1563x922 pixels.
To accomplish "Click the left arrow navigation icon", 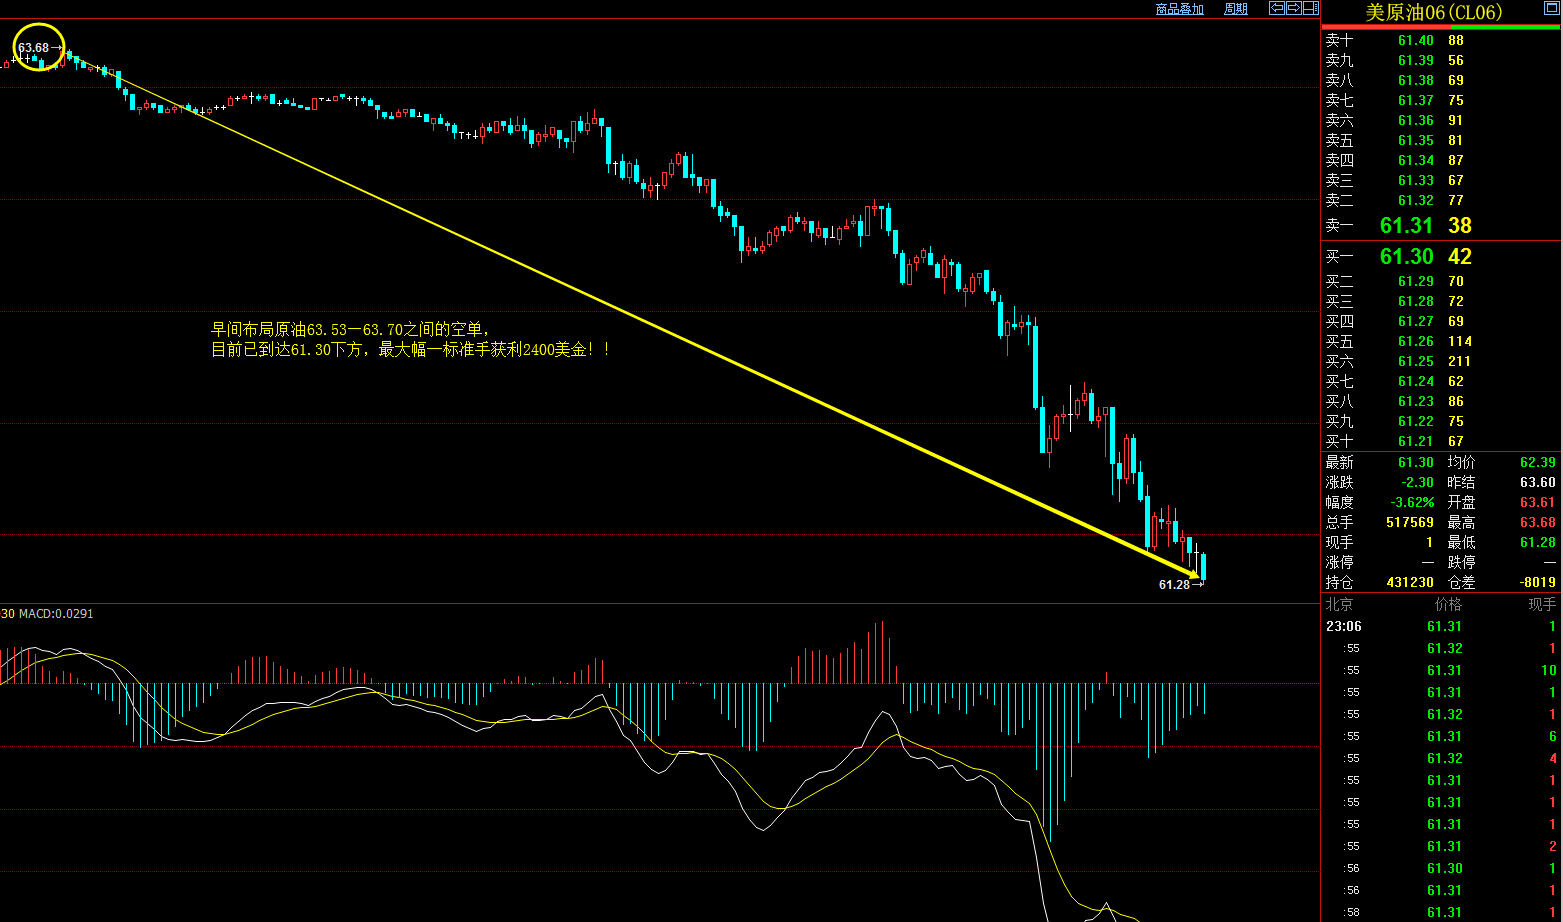I will tap(1277, 8).
